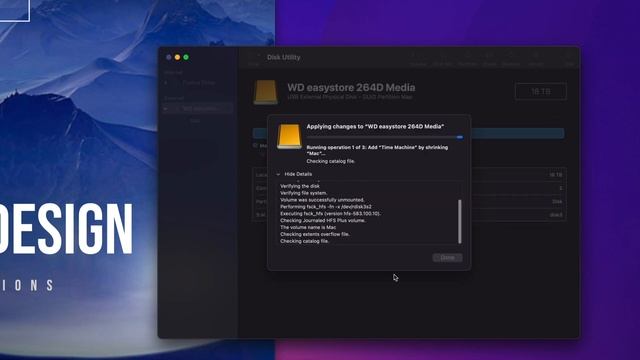Click the Info toolbar icon
The width and height of the screenshot is (640, 360).
coord(569,60)
